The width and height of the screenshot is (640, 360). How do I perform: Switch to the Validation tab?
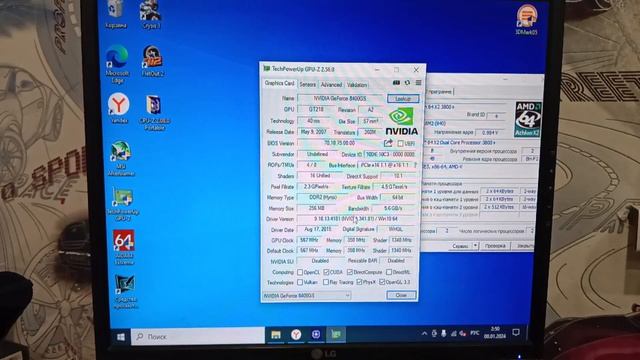coord(357,85)
